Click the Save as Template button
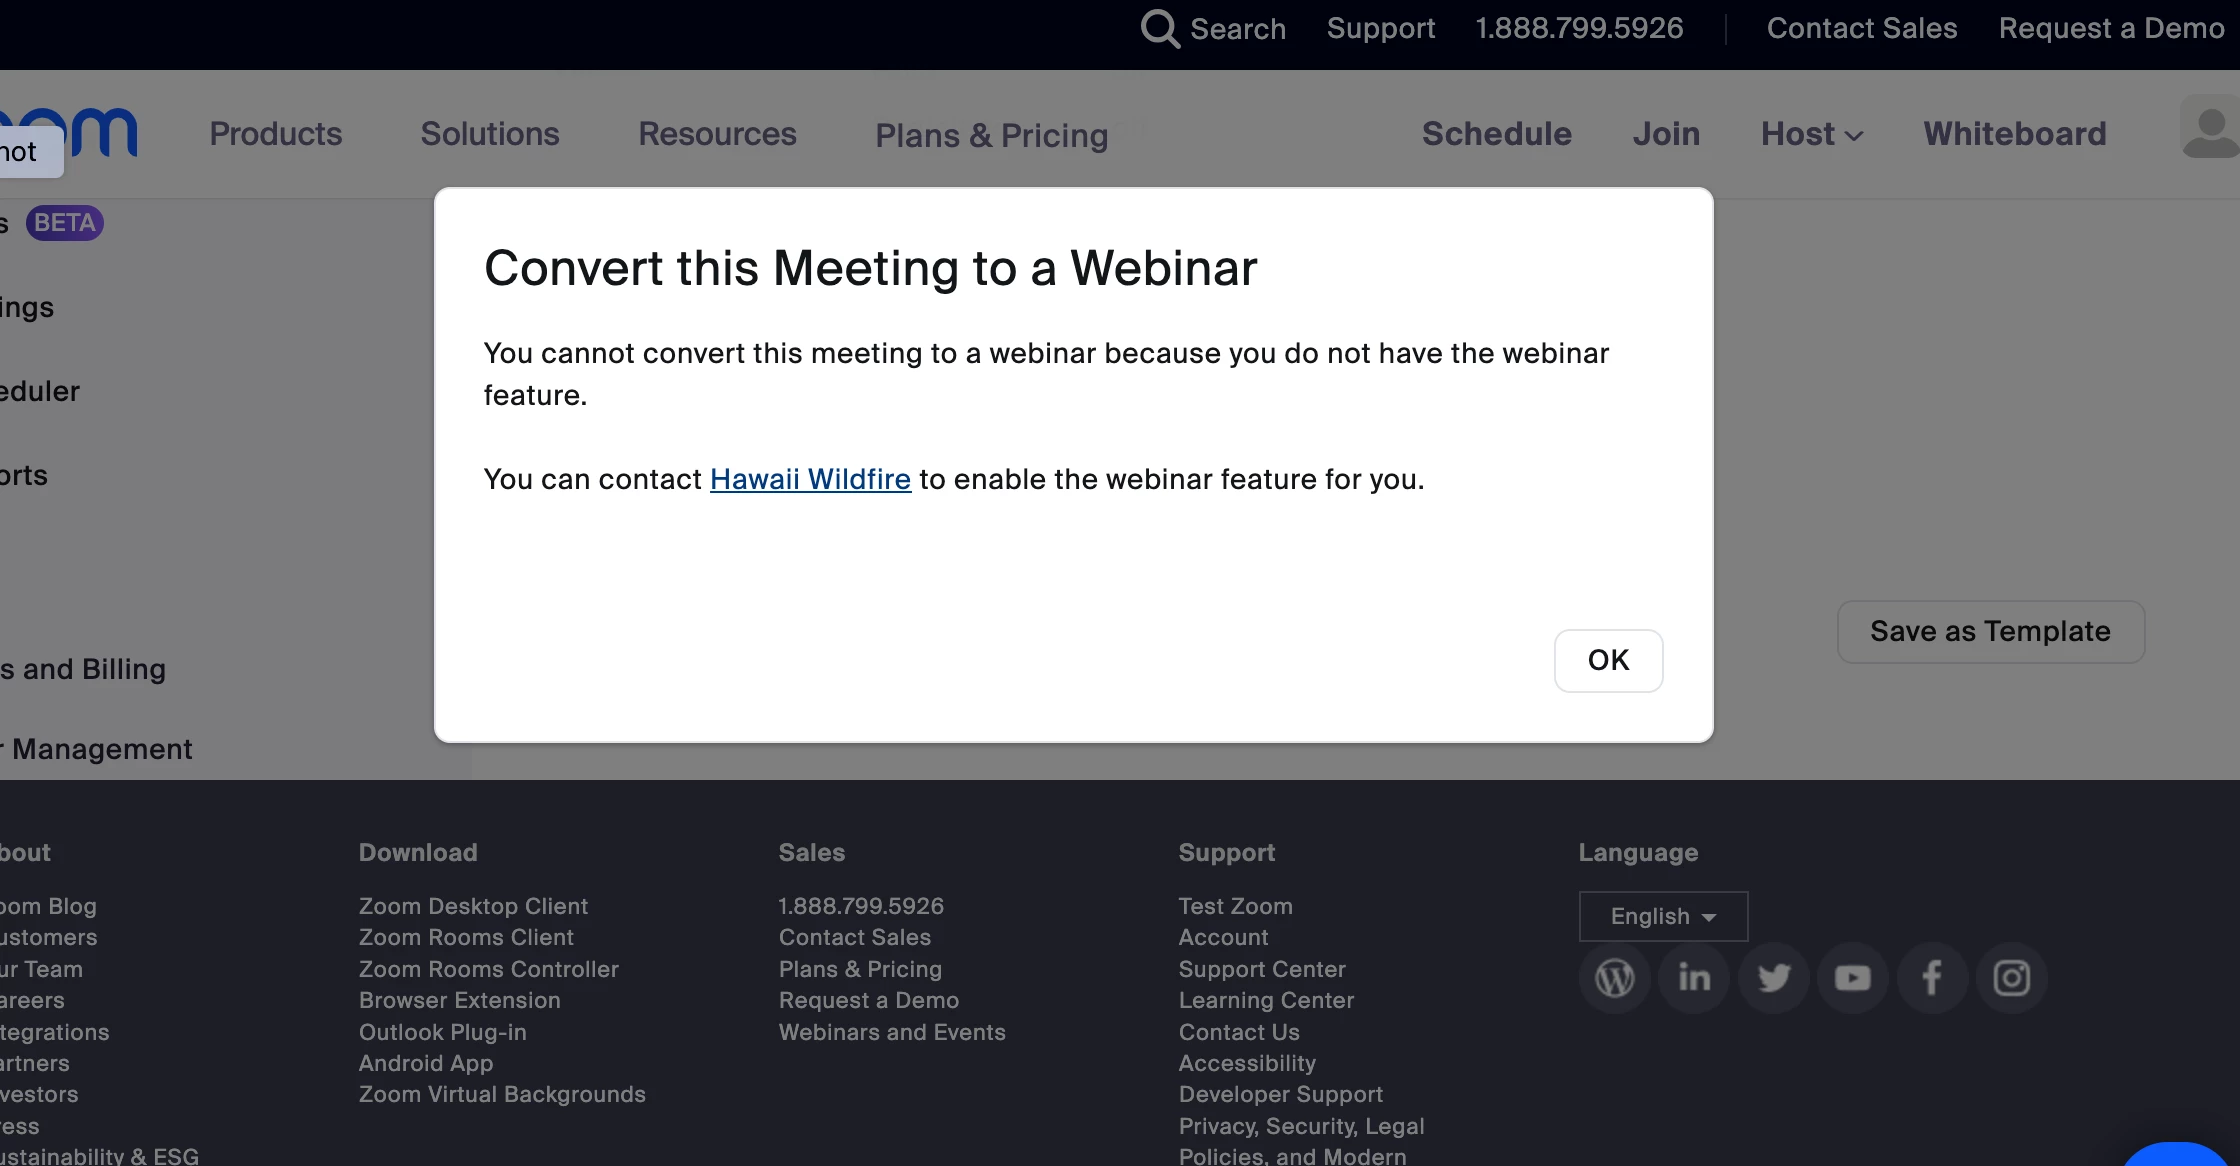 pyautogui.click(x=1990, y=631)
